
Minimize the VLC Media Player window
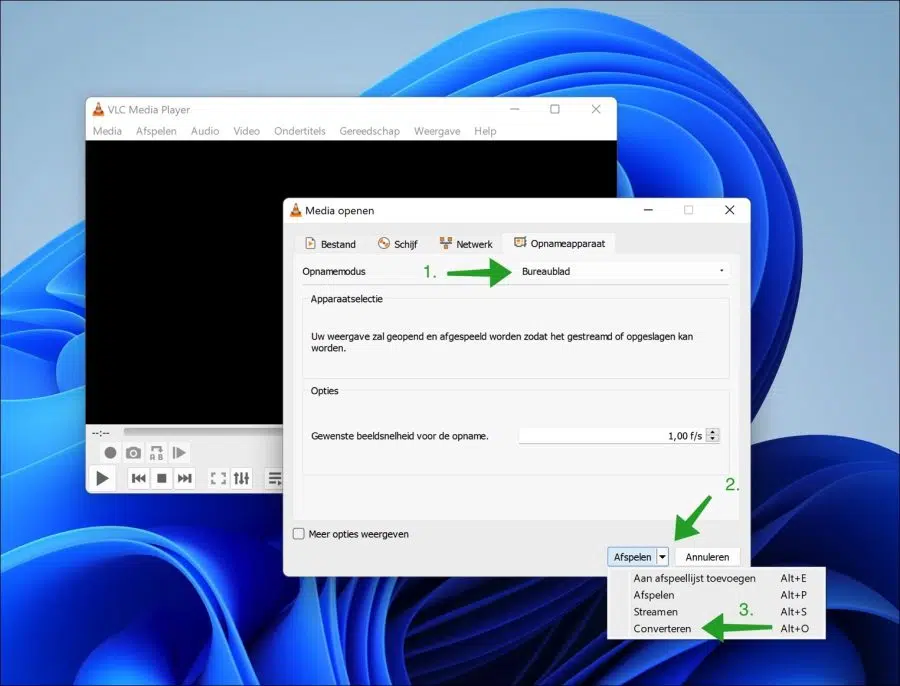coord(515,109)
